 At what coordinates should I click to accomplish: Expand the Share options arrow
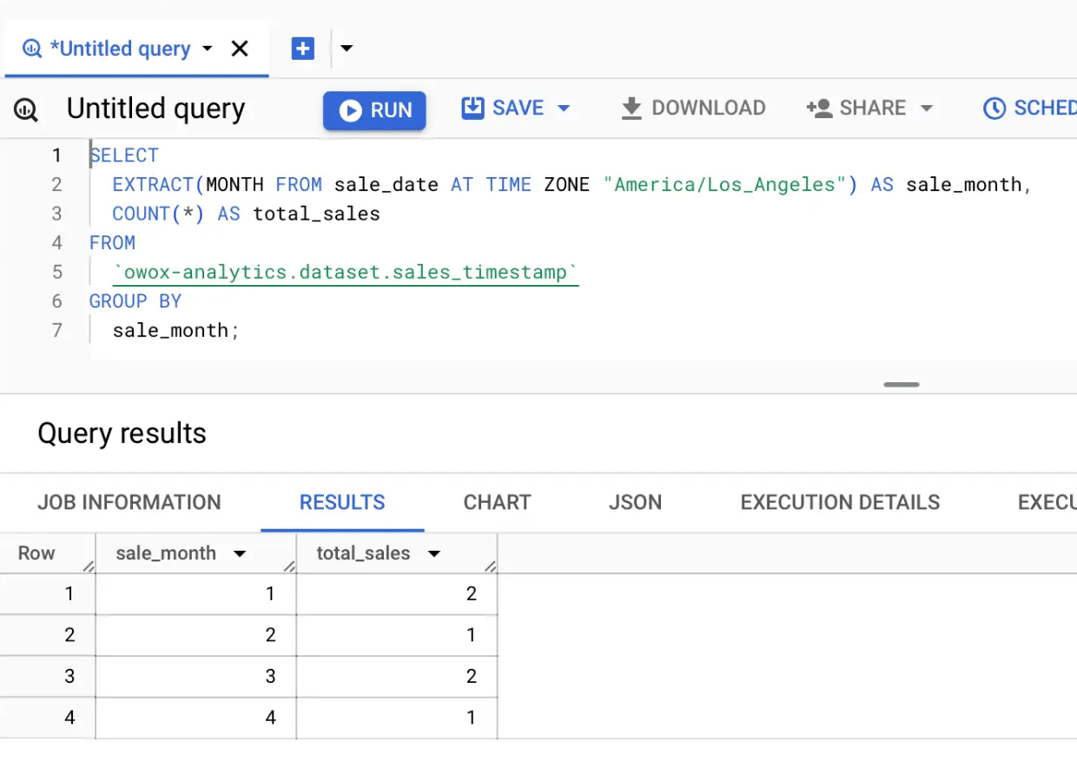927,108
